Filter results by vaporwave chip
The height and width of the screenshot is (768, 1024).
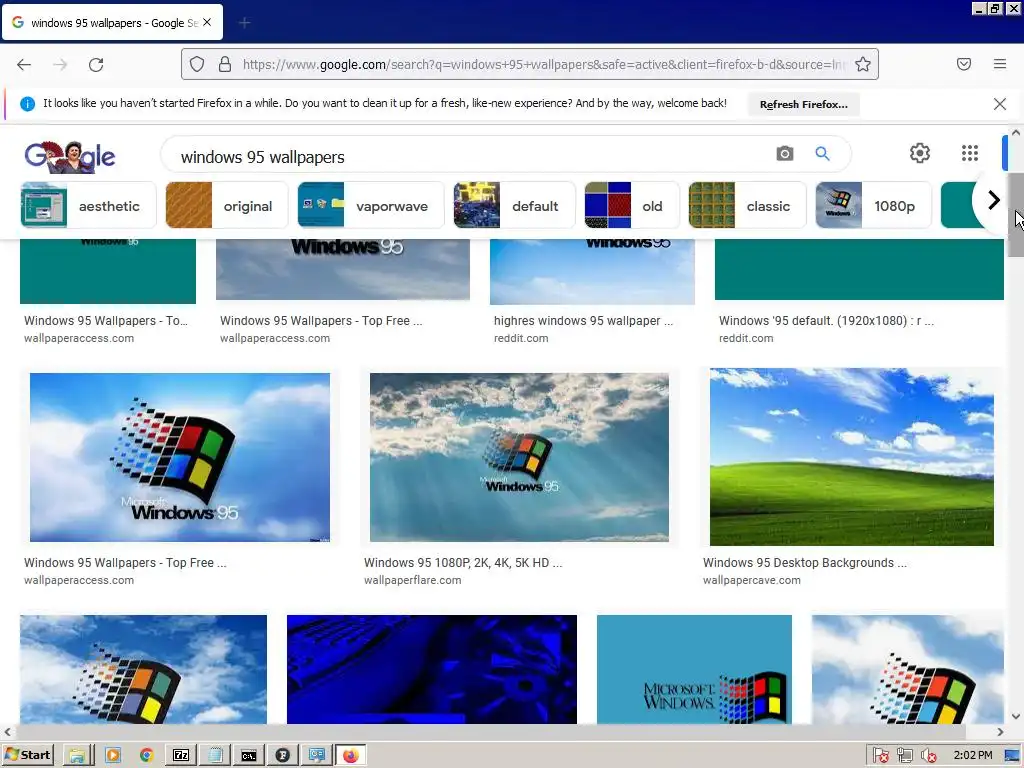click(x=370, y=206)
